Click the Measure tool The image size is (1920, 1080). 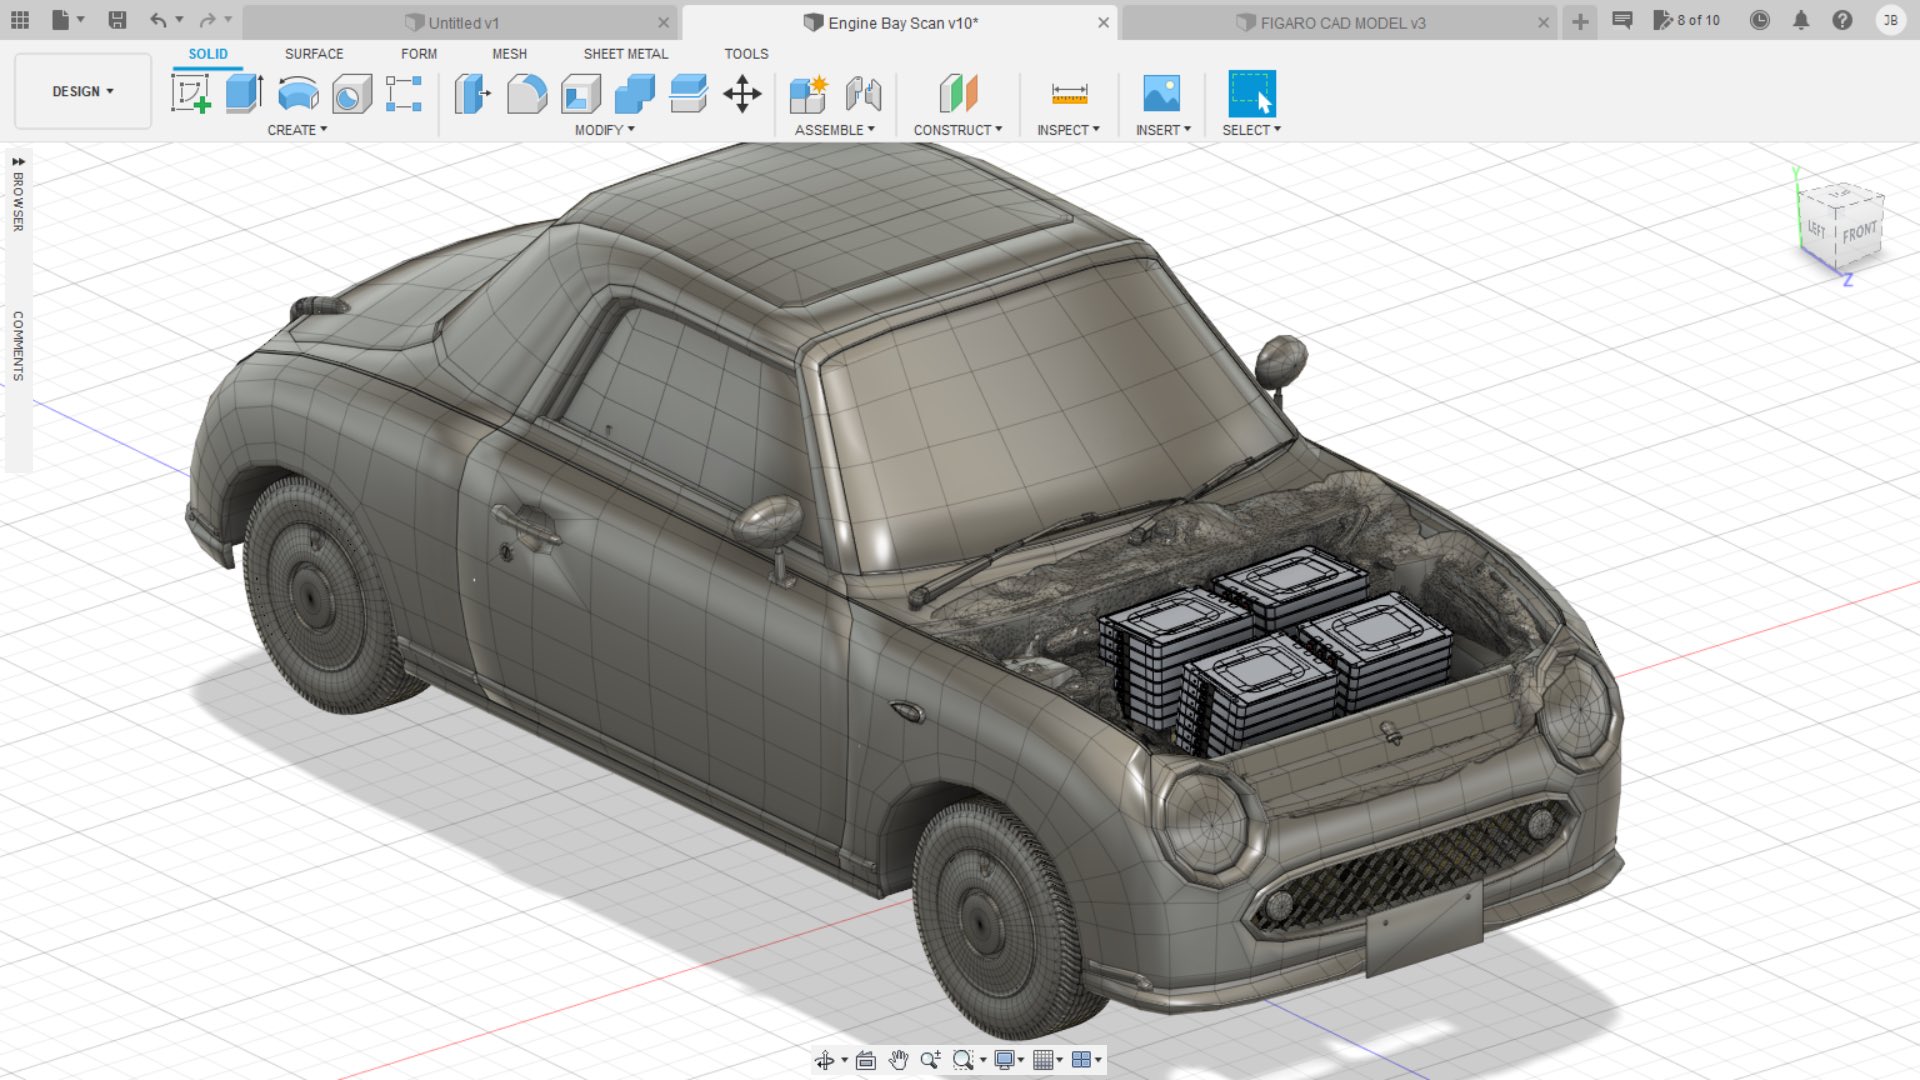point(1069,94)
